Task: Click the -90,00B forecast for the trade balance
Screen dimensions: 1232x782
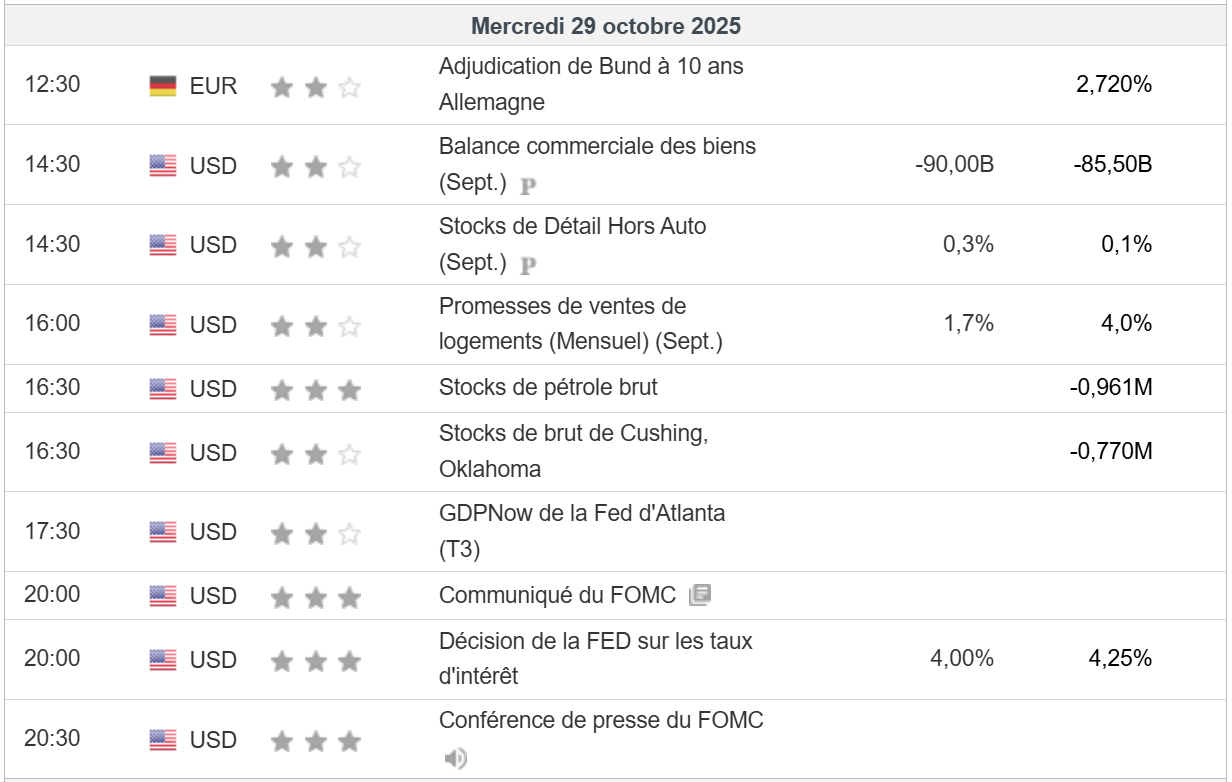Action: pyautogui.click(x=954, y=164)
